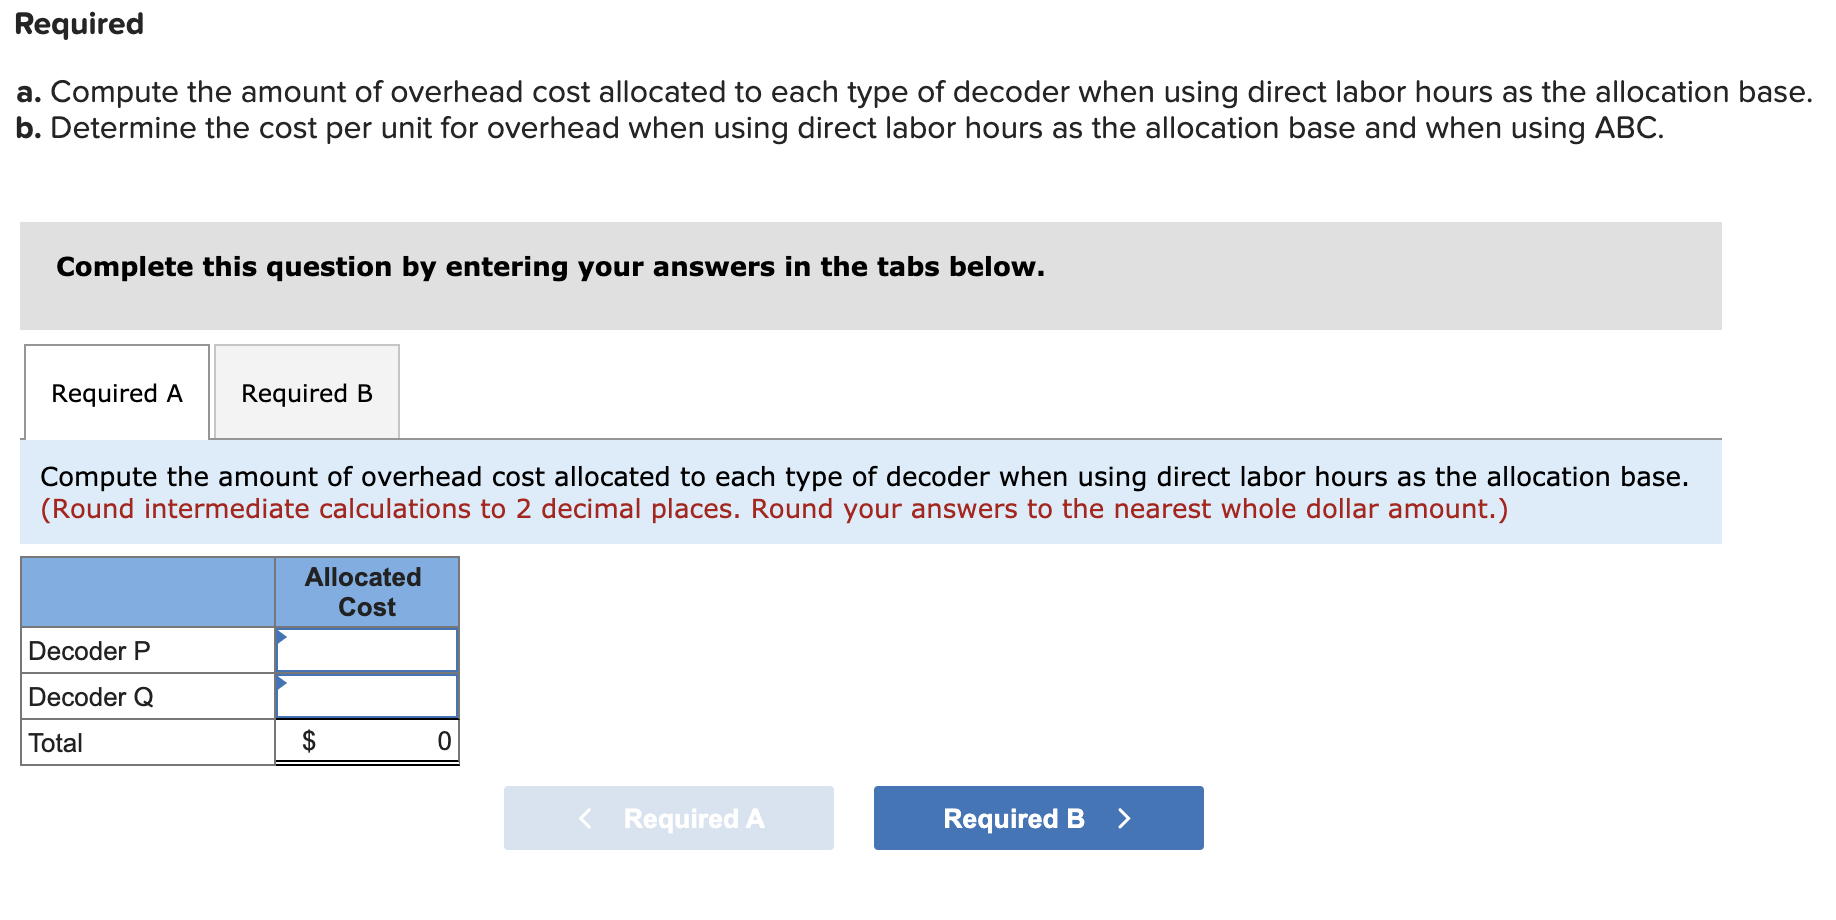Click the Decoder Q allocated cost input field
The width and height of the screenshot is (1836, 920).
click(370, 695)
